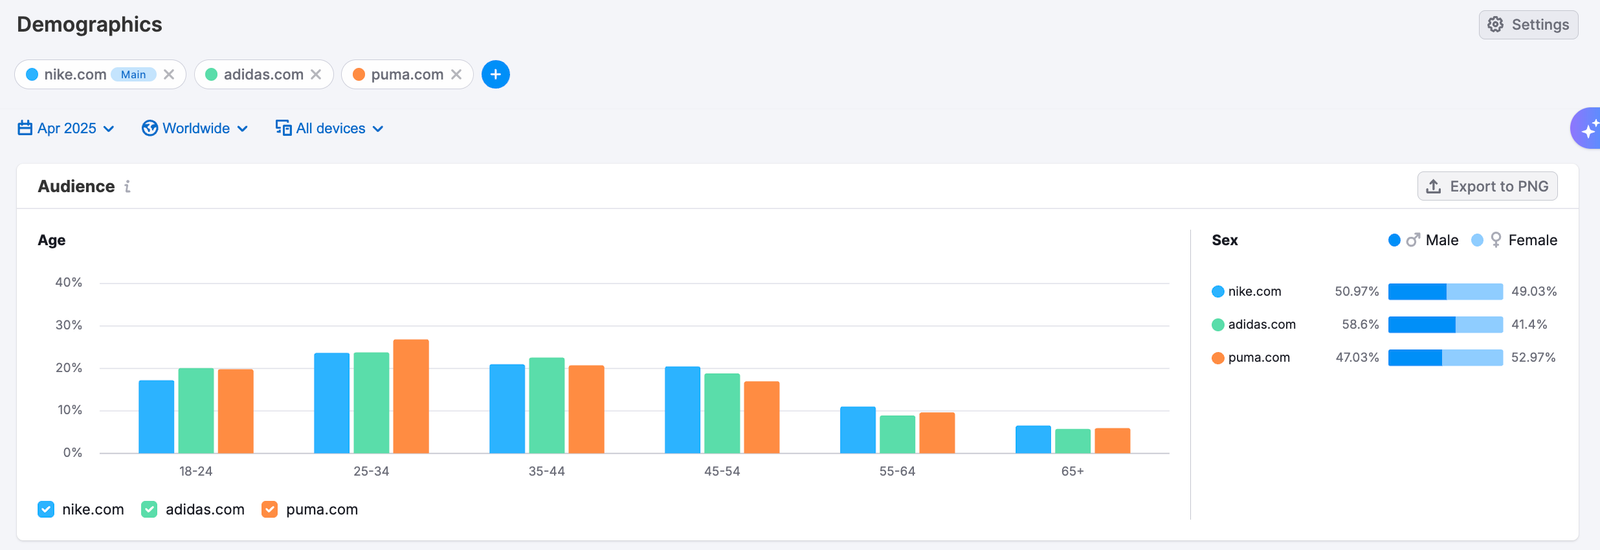Add a competitor with plus icon
This screenshot has height=550, width=1600.
(x=495, y=74)
